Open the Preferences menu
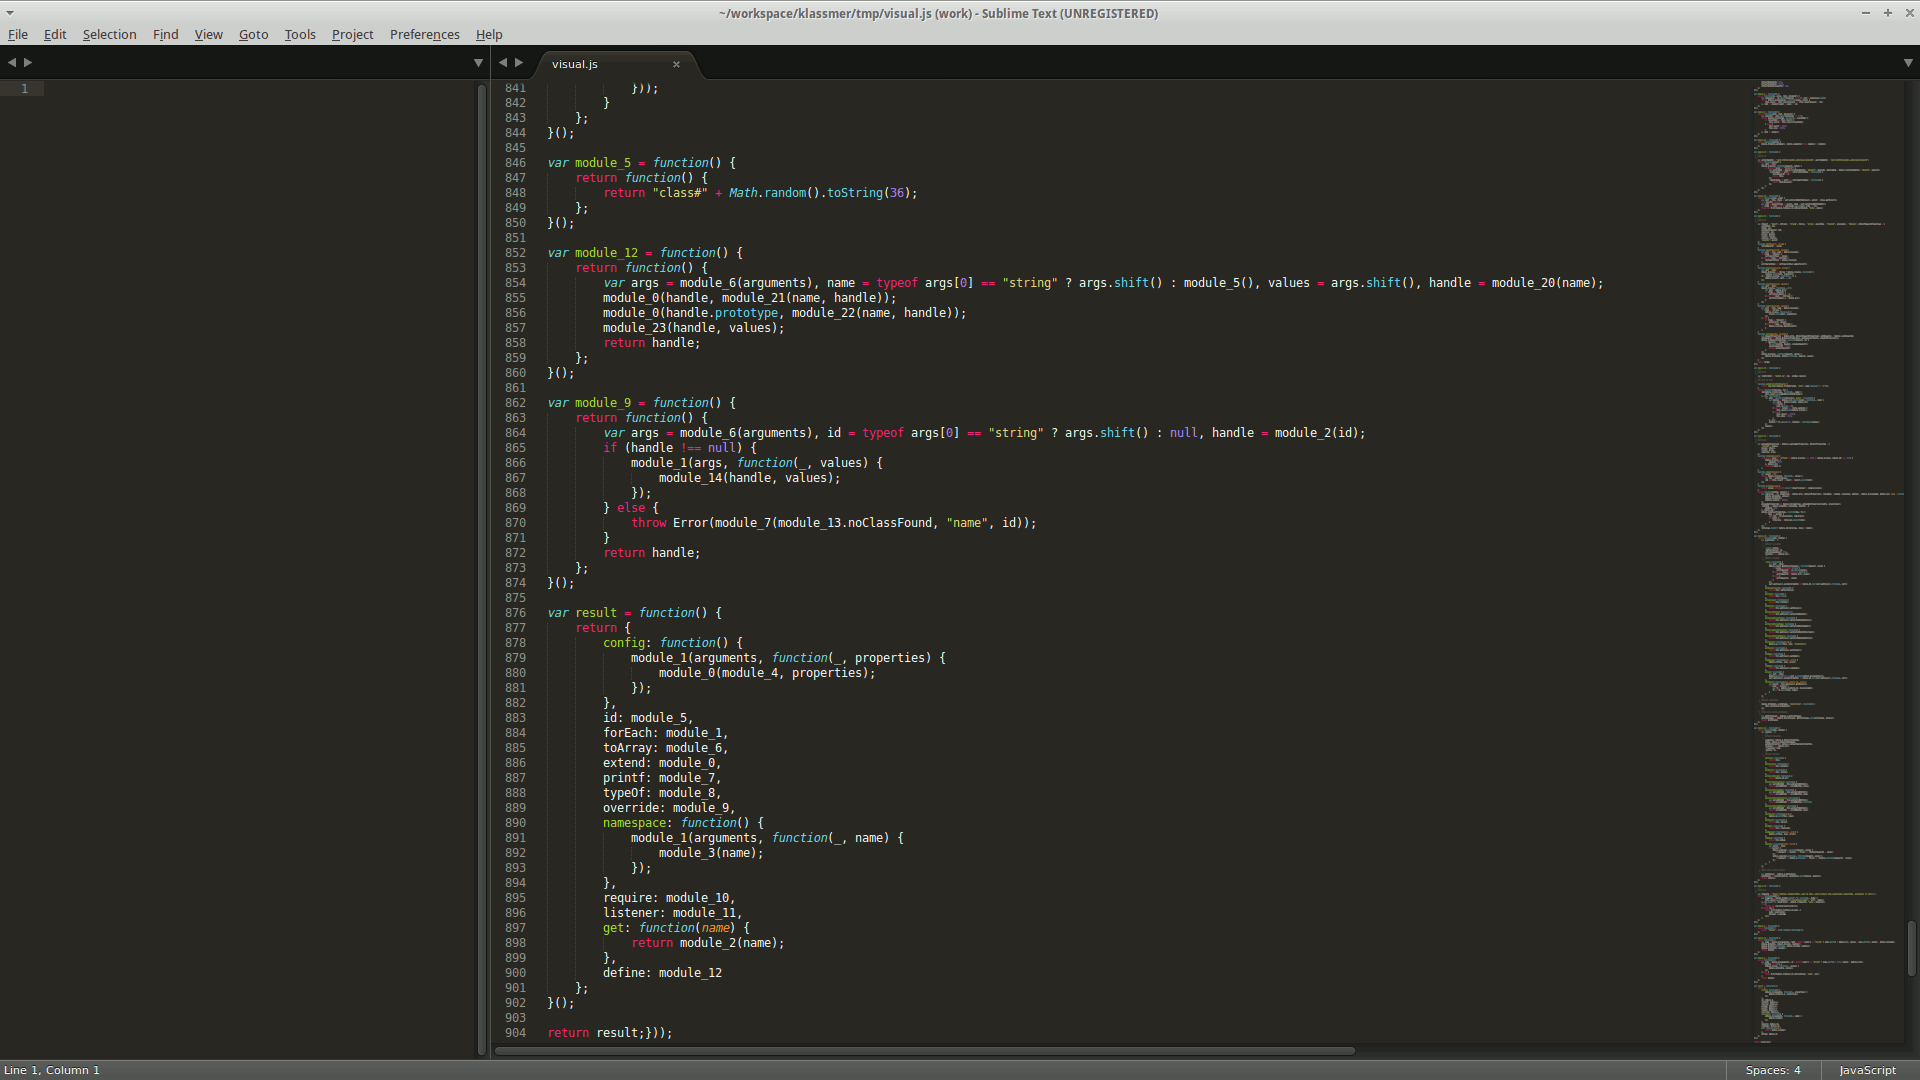 (424, 34)
